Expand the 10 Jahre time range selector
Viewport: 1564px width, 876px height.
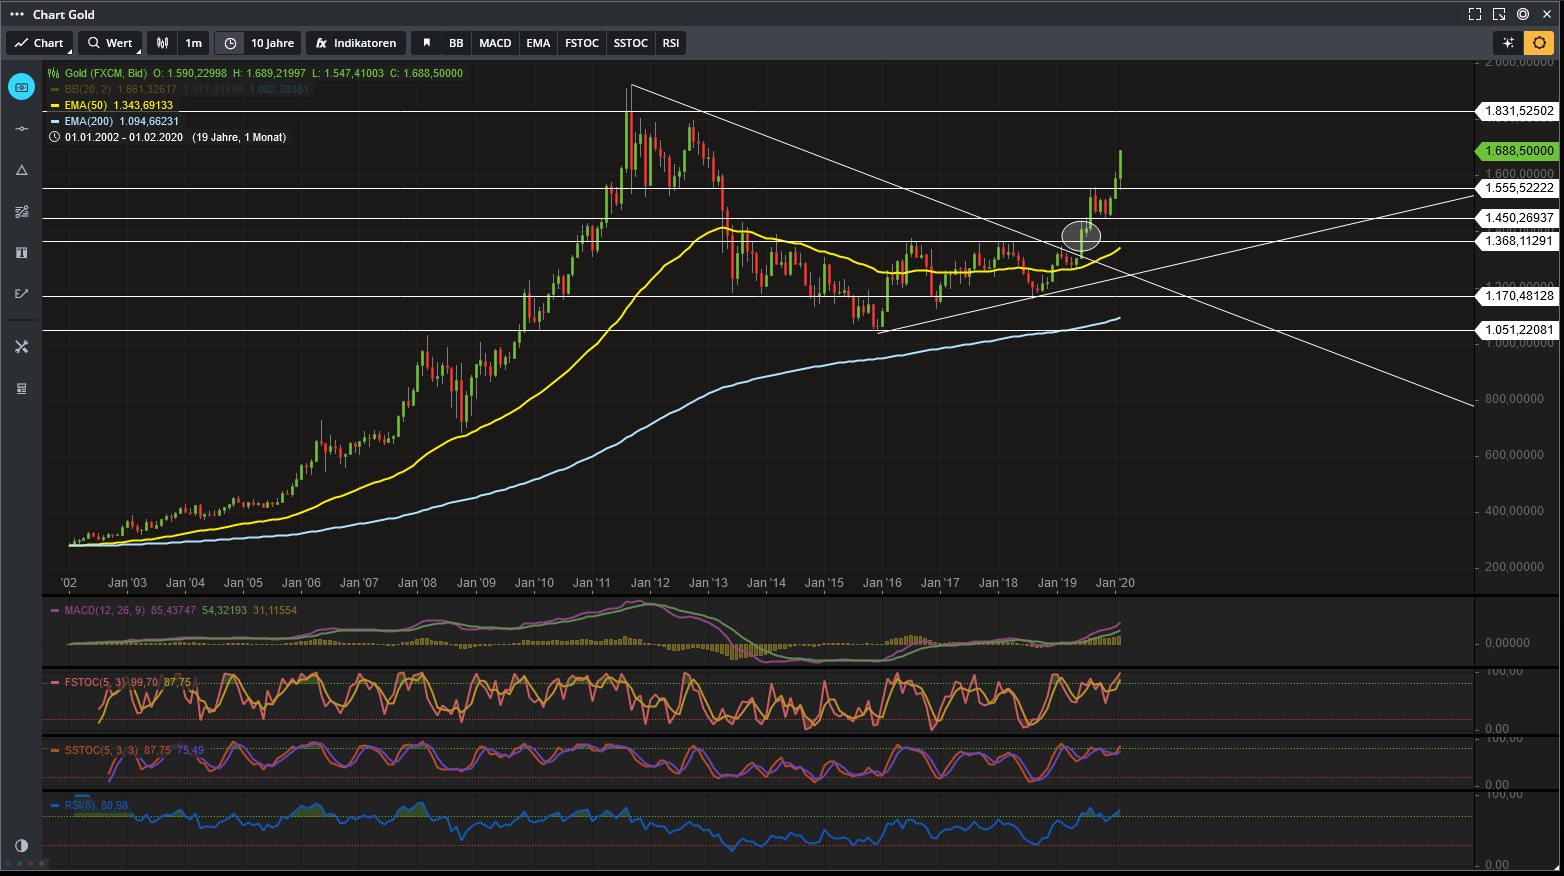tap(259, 43)
